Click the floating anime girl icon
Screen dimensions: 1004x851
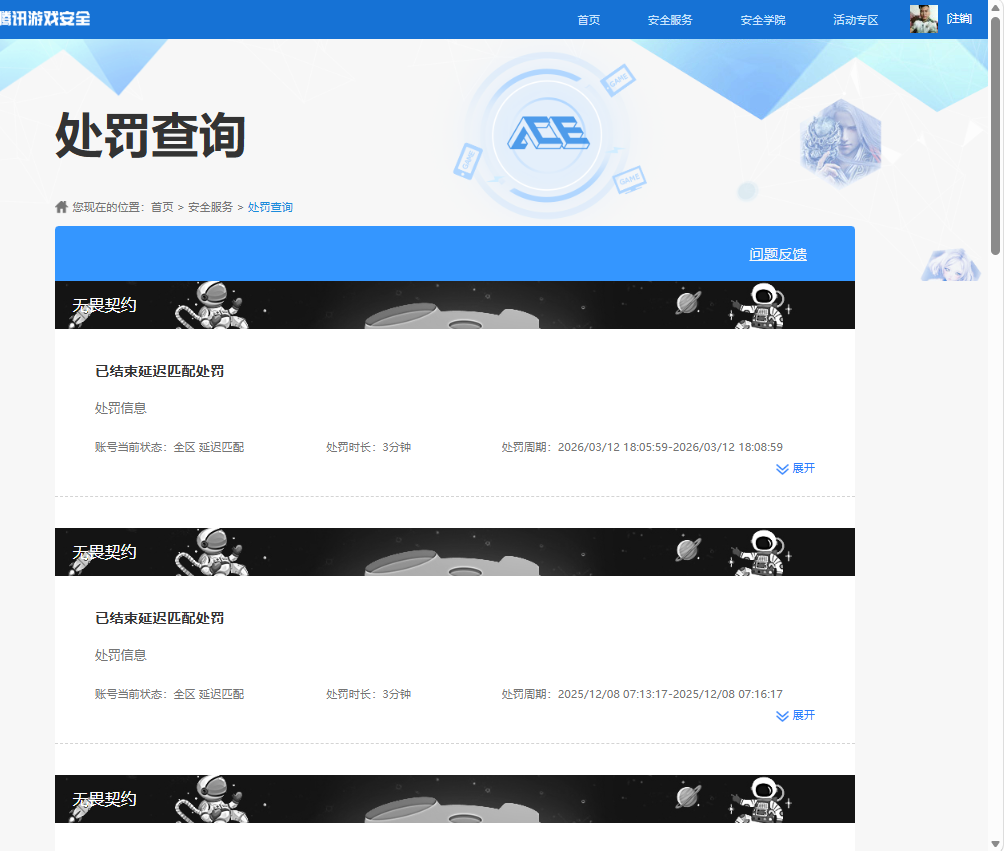coord(951,265)
